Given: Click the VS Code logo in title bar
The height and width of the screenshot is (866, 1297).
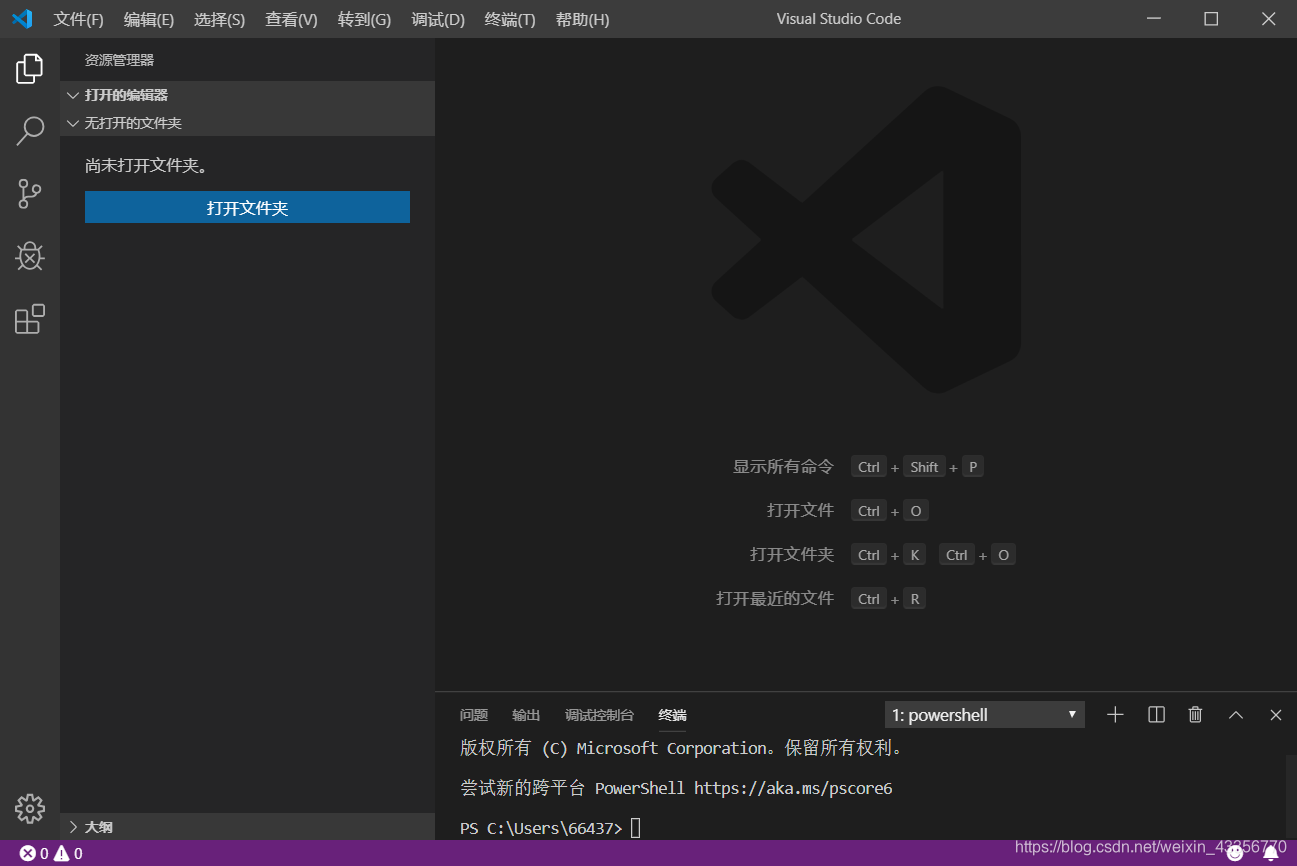Looking at the screenshot, I should [x=22, y=19].
